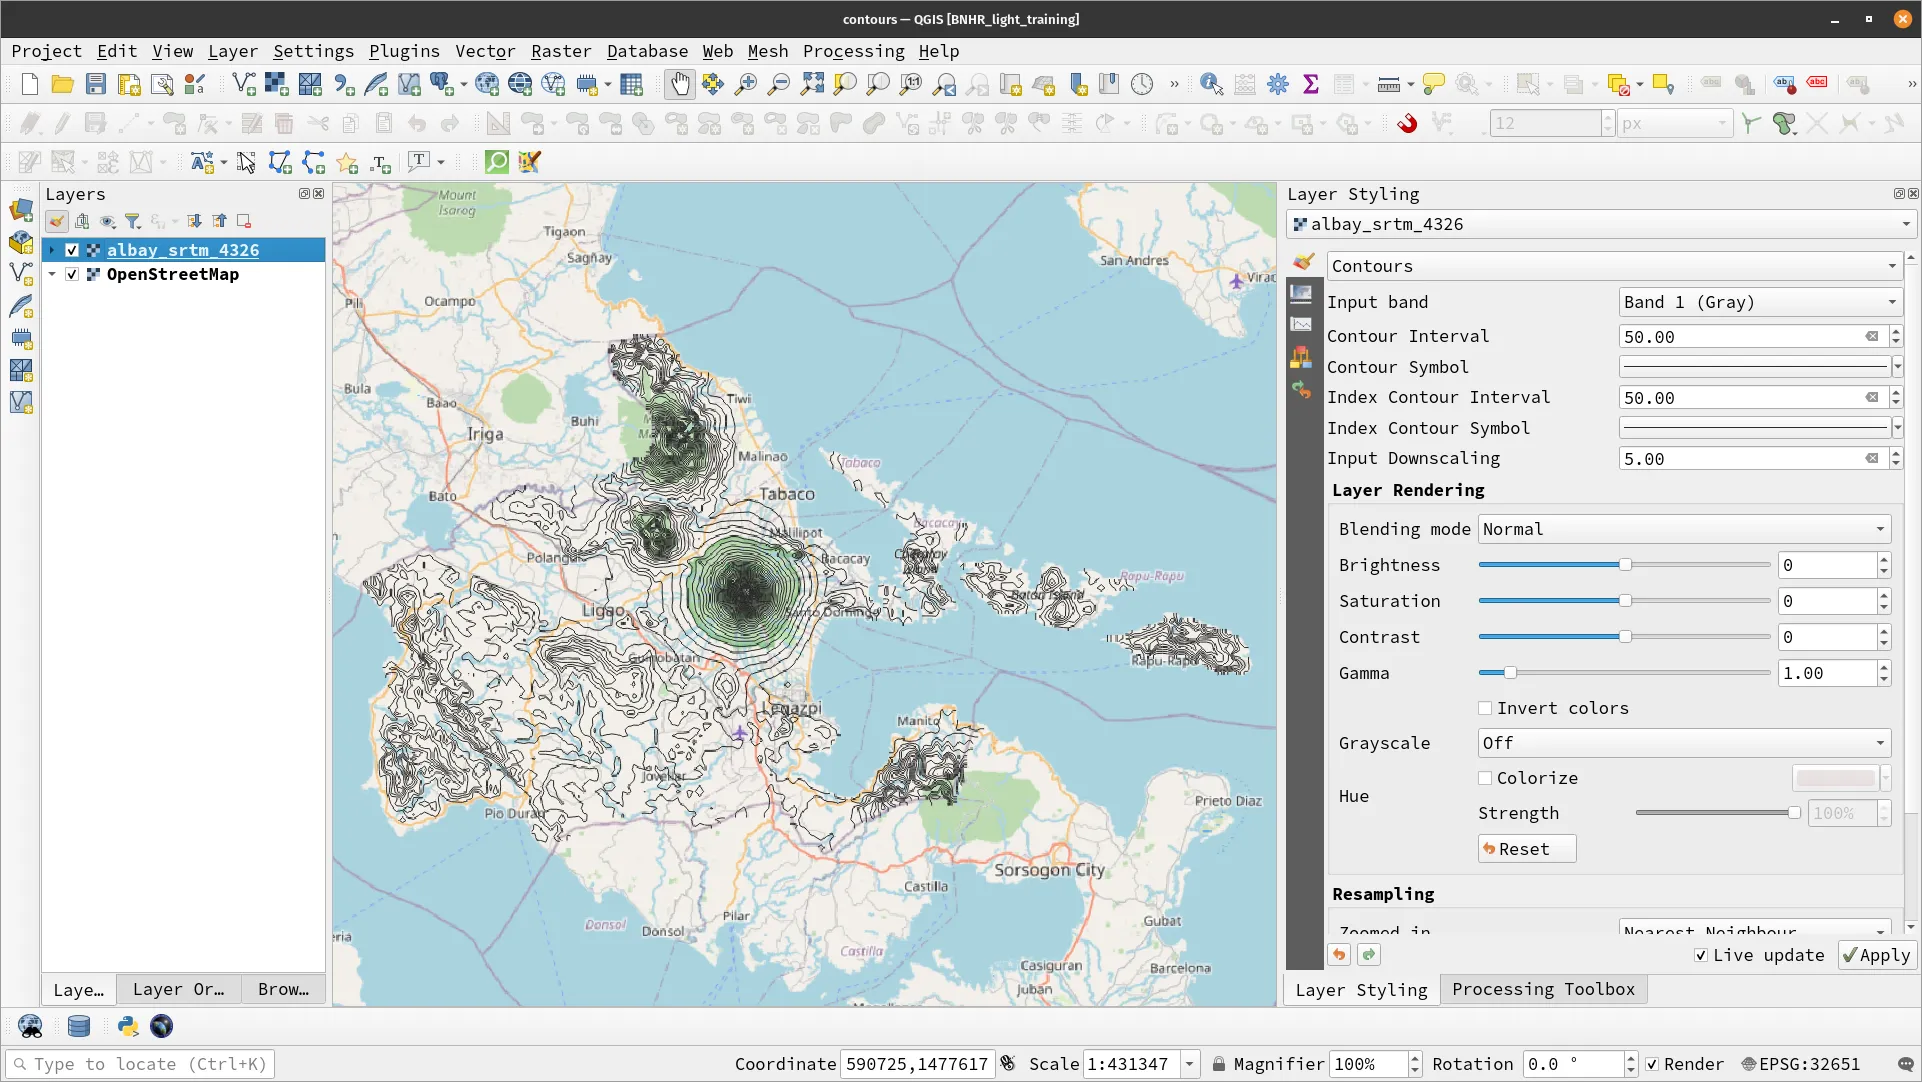Select the Pan Map tool
Viewport: 1922px width, 1082px height.
point(679,84)
